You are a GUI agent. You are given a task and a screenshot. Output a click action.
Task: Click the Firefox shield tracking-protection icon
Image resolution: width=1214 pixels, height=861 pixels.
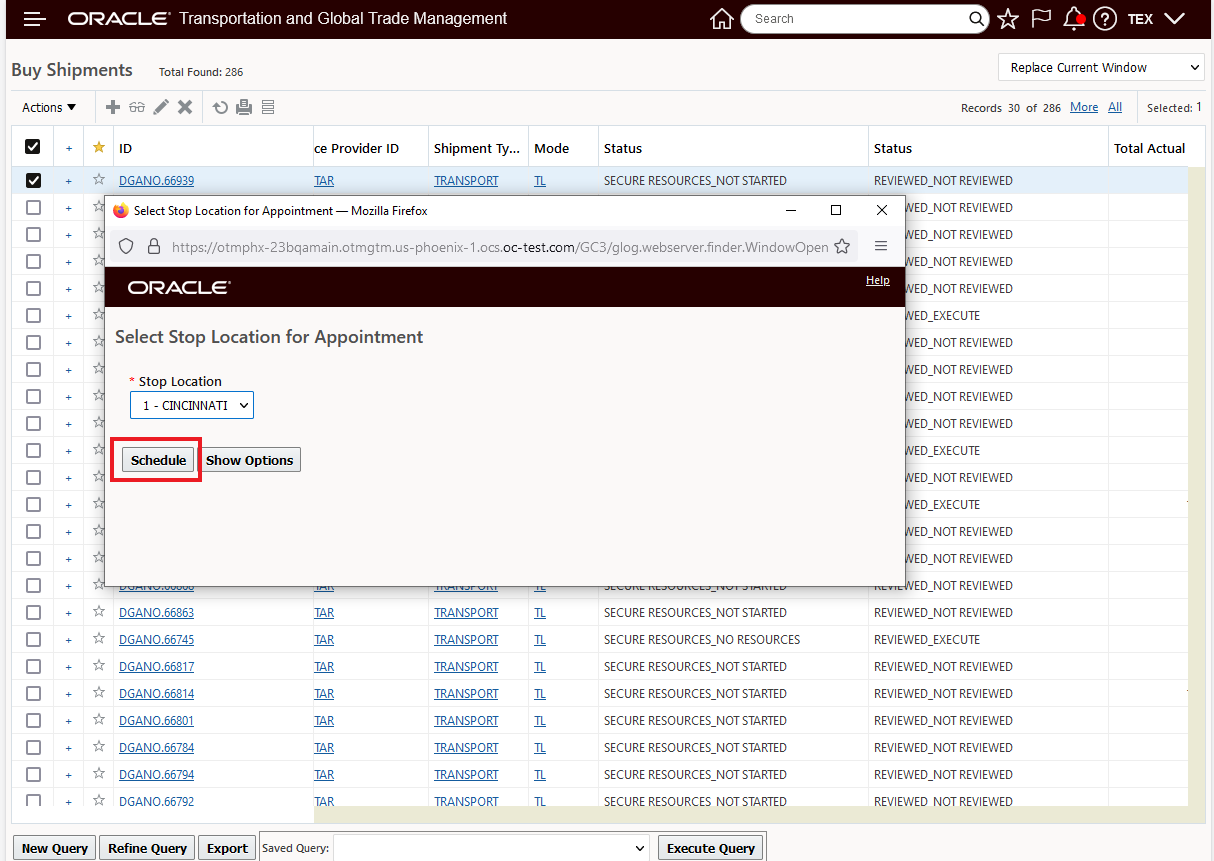click(x=126, y=246)
